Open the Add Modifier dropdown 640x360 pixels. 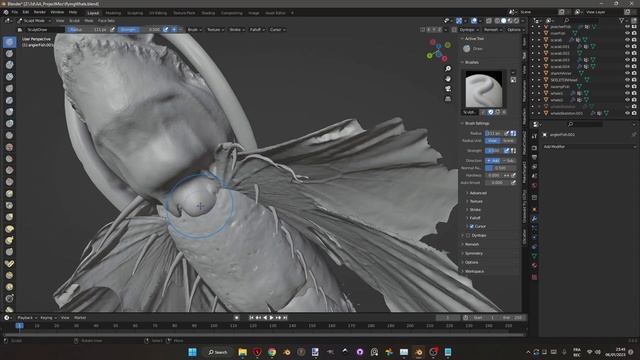589,147
